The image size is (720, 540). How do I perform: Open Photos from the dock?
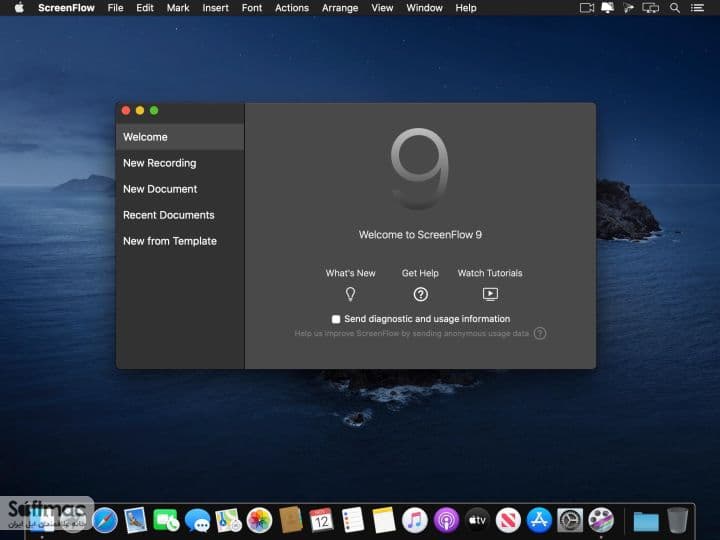tap(259, 521)
